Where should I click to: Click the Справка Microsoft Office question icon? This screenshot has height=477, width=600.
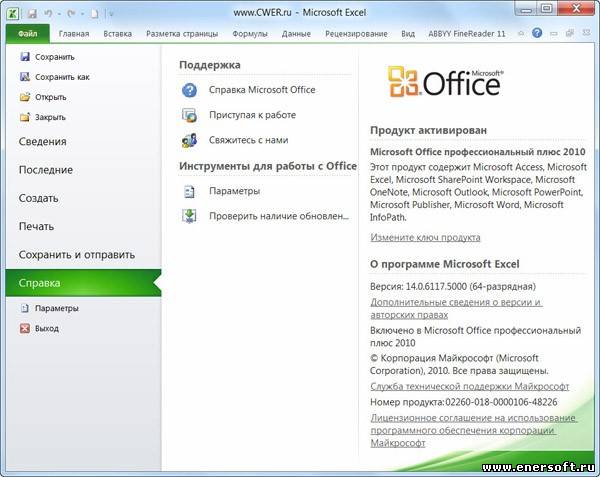click(189, 90)
